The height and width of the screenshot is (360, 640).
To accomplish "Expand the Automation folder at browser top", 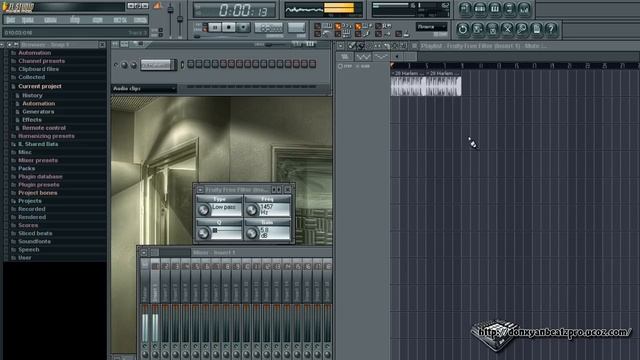I will coord(34,53).
